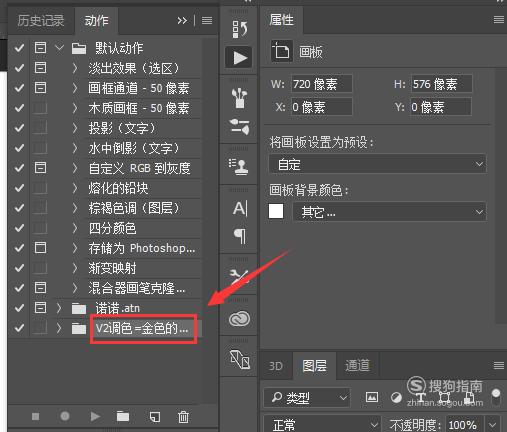Image resolution: width=507 pixels, height=432 pixels.
Task: Toggle dialog box for 混合器画笔克隆
Action: tap(40, 288)
